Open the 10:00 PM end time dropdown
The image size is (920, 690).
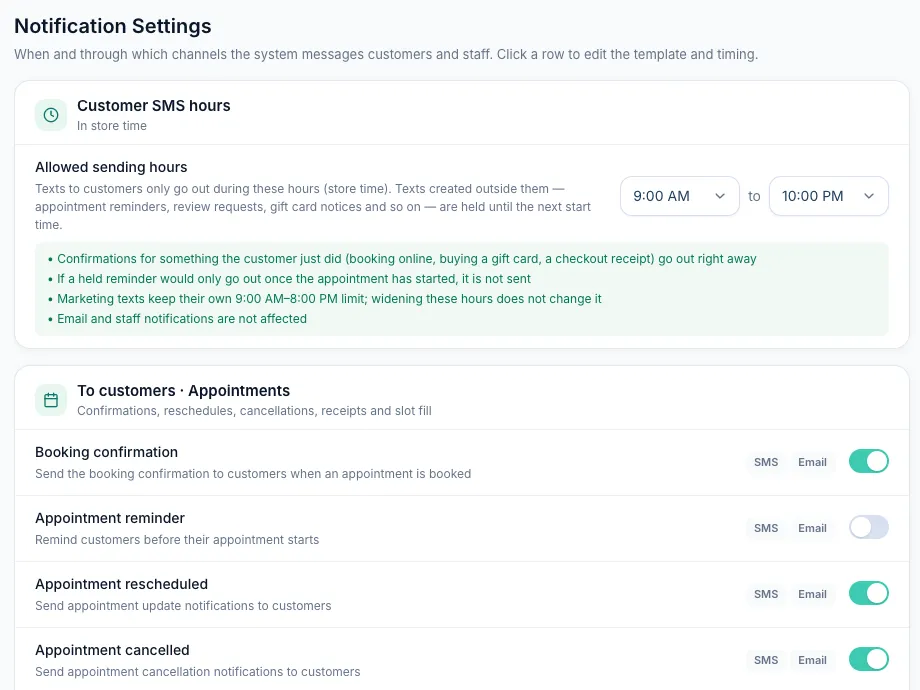tap(828, 196)
